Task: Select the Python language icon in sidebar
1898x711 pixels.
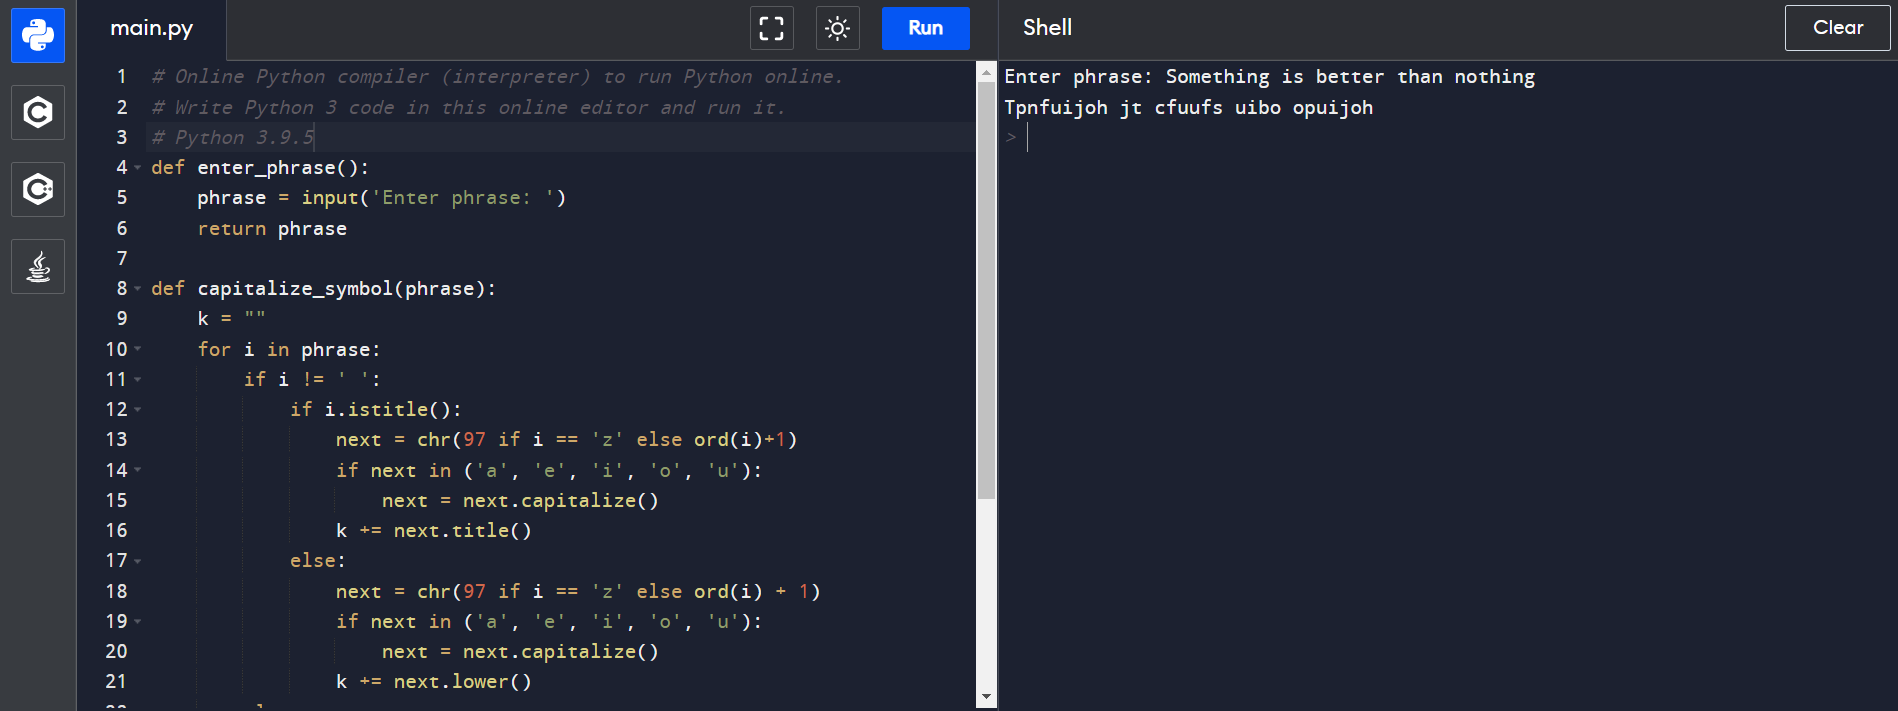Action: tap(38, 35)
